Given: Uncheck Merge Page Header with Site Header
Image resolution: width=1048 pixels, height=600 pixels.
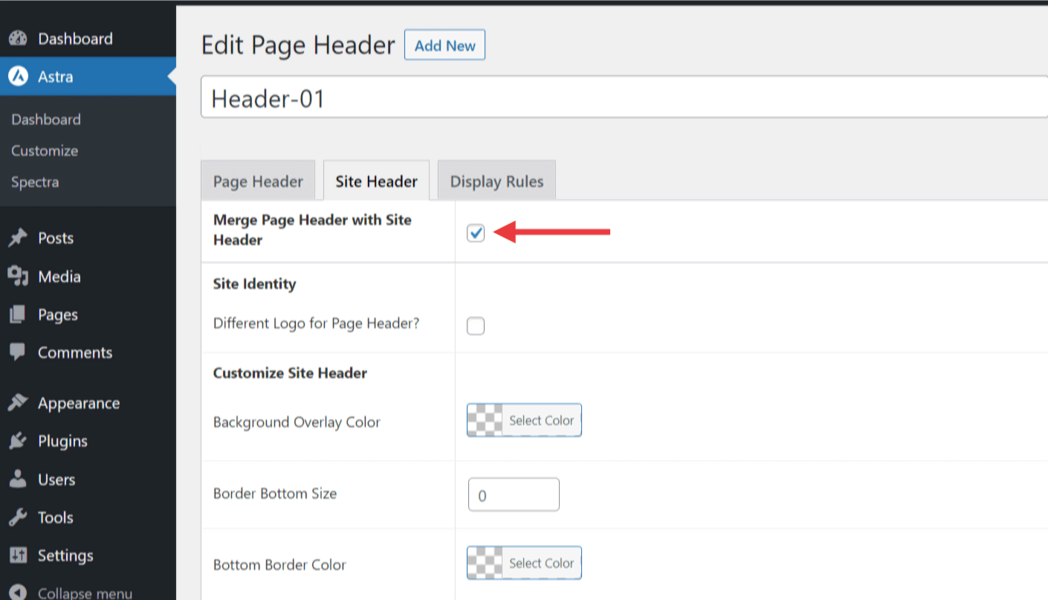Looking at the screenshot, I should coord(475,233).
